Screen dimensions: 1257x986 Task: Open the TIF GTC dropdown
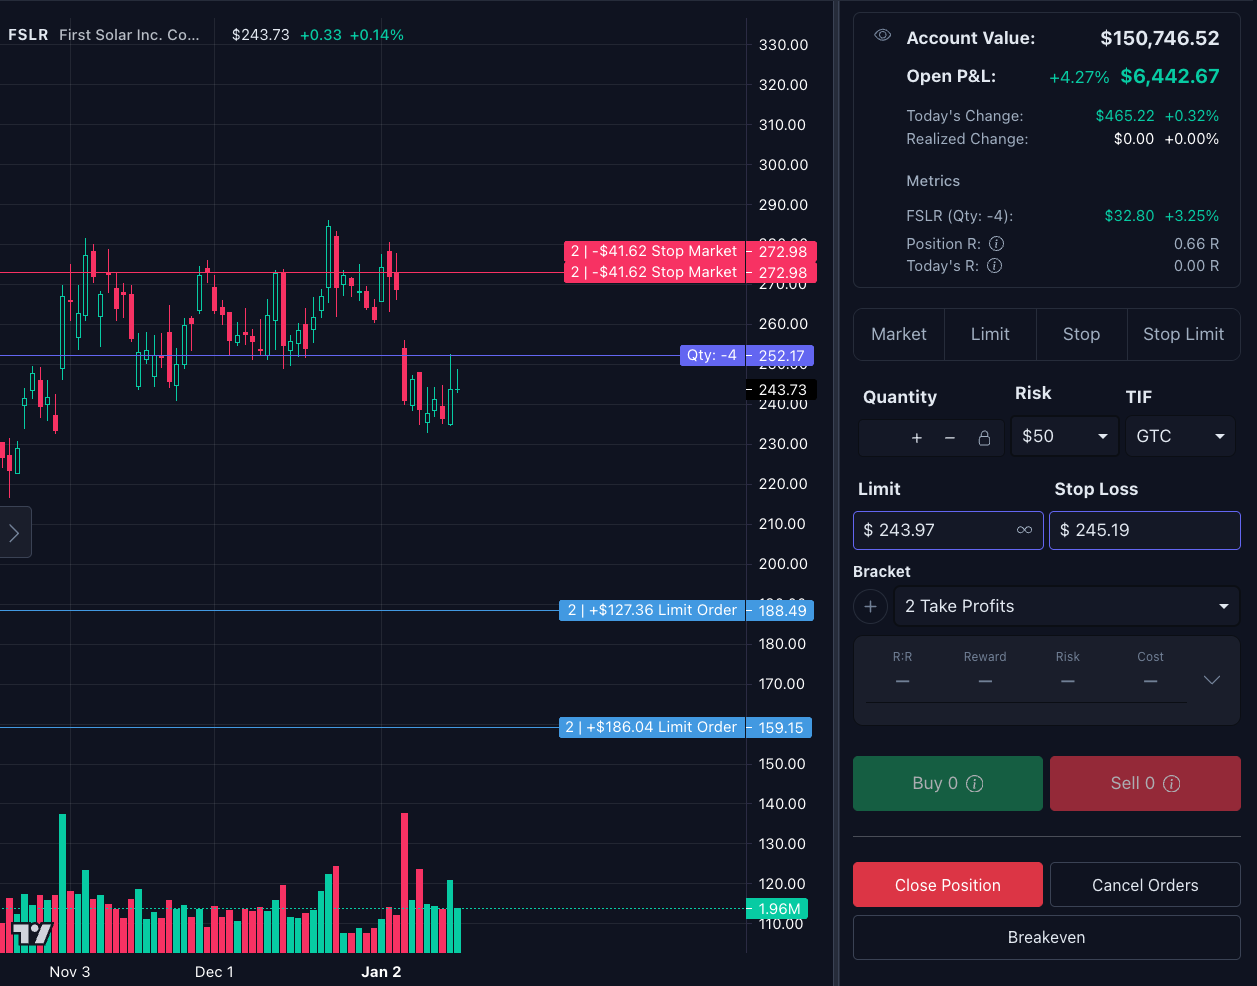point(1180,436)
